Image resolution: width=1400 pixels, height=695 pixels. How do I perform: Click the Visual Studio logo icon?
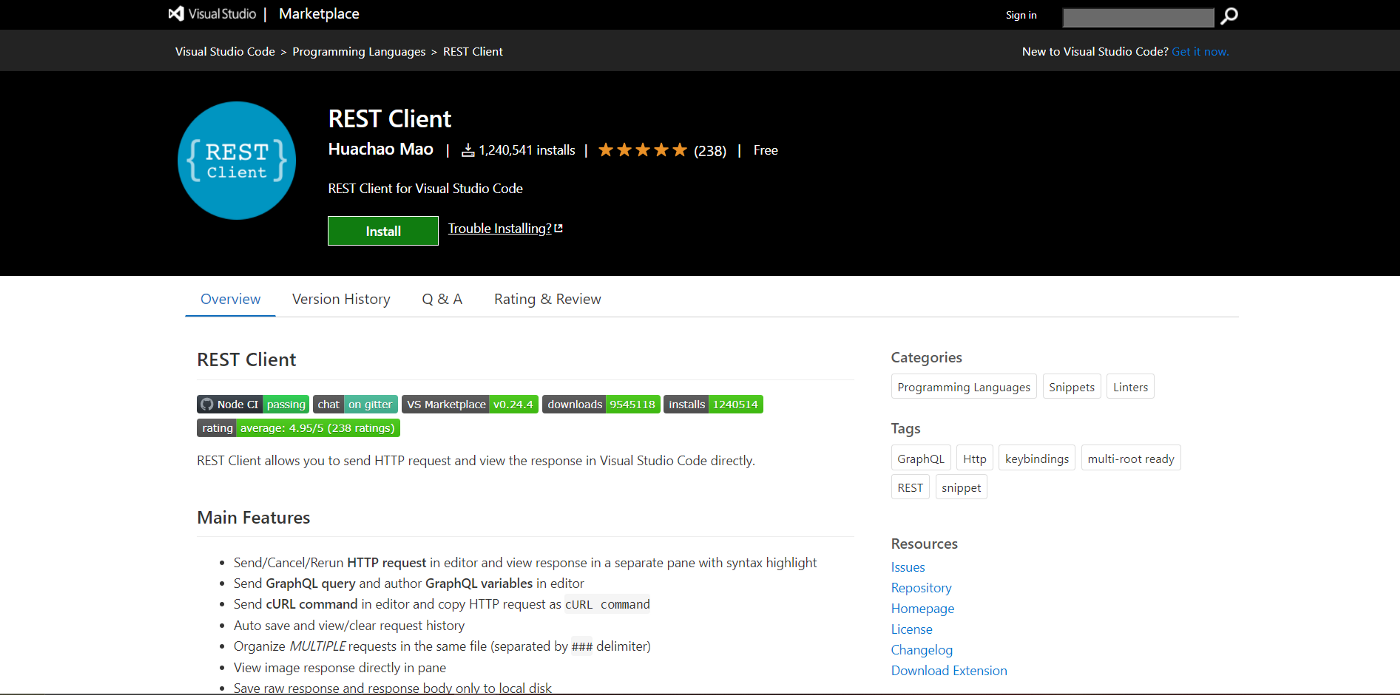pyautogui.click(x=176, y=14)
